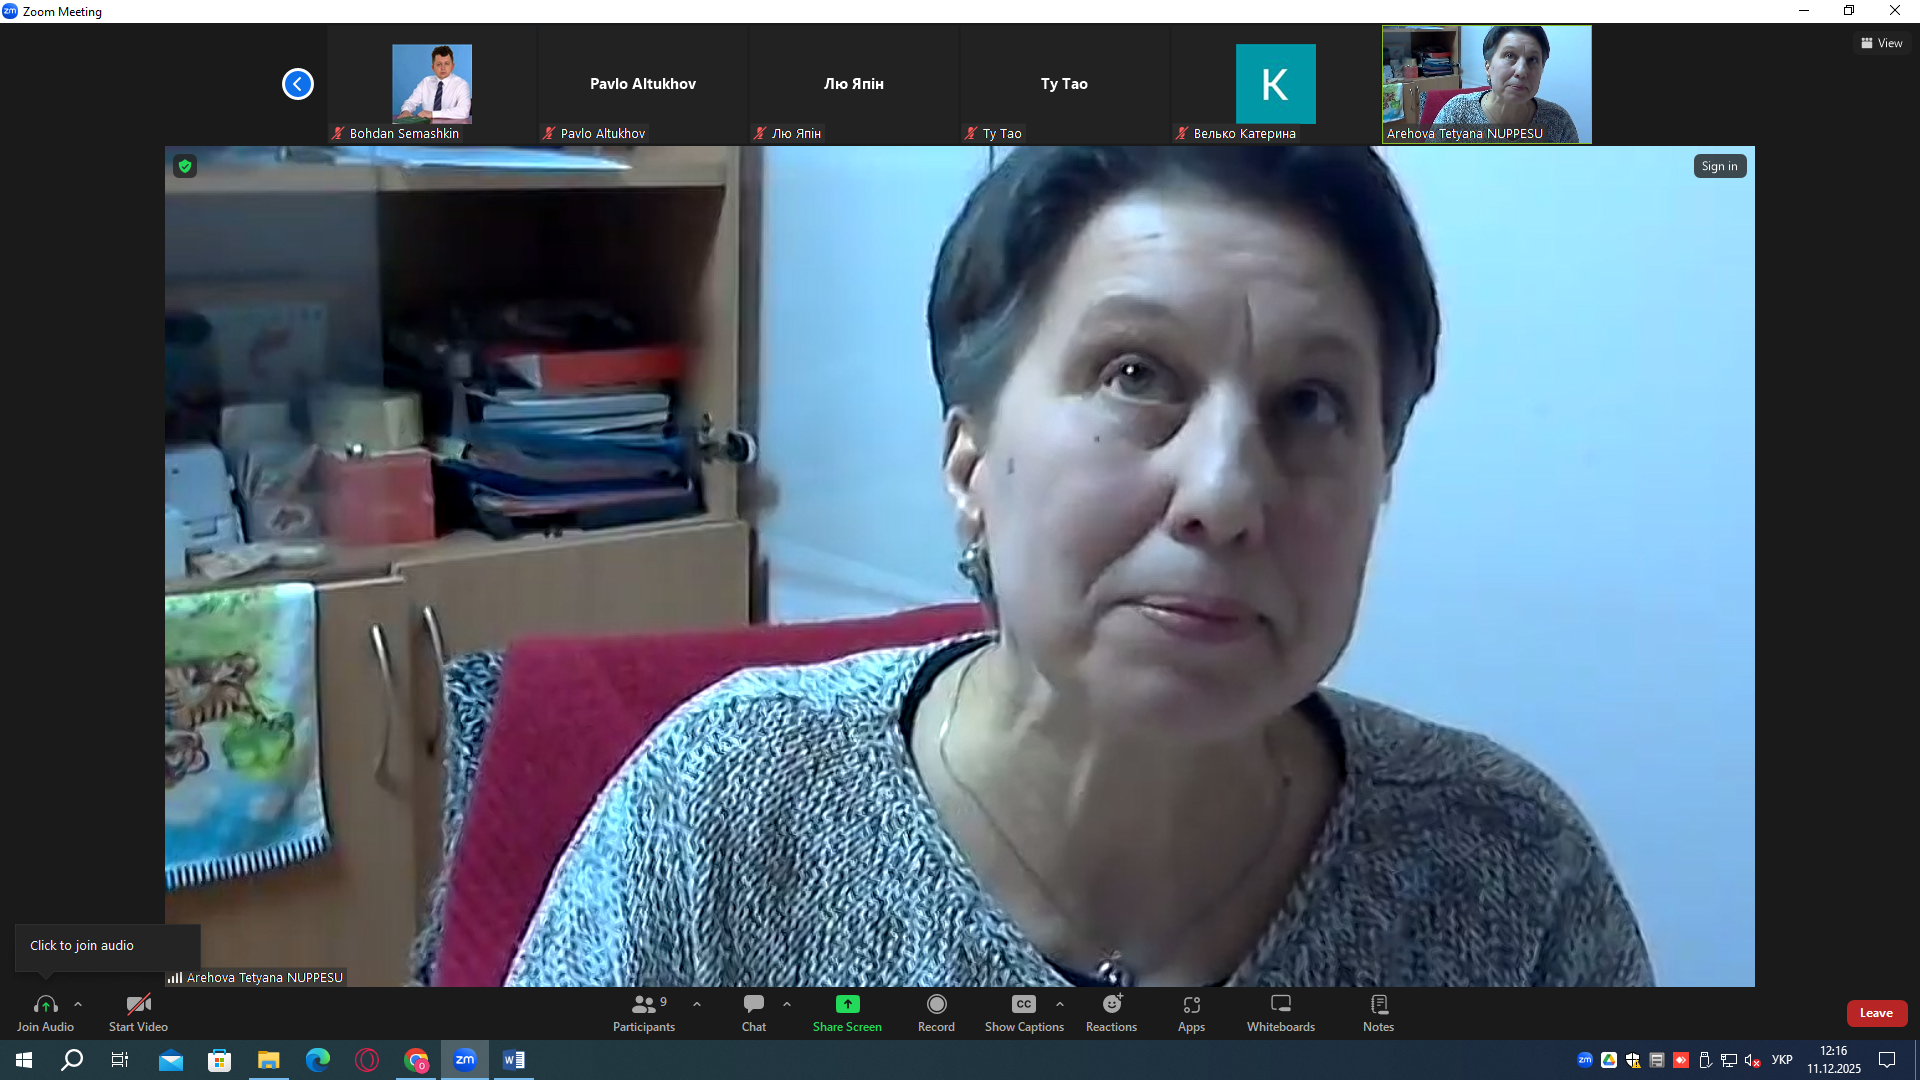Click the red Leave button

[x=1876, y=1013]
